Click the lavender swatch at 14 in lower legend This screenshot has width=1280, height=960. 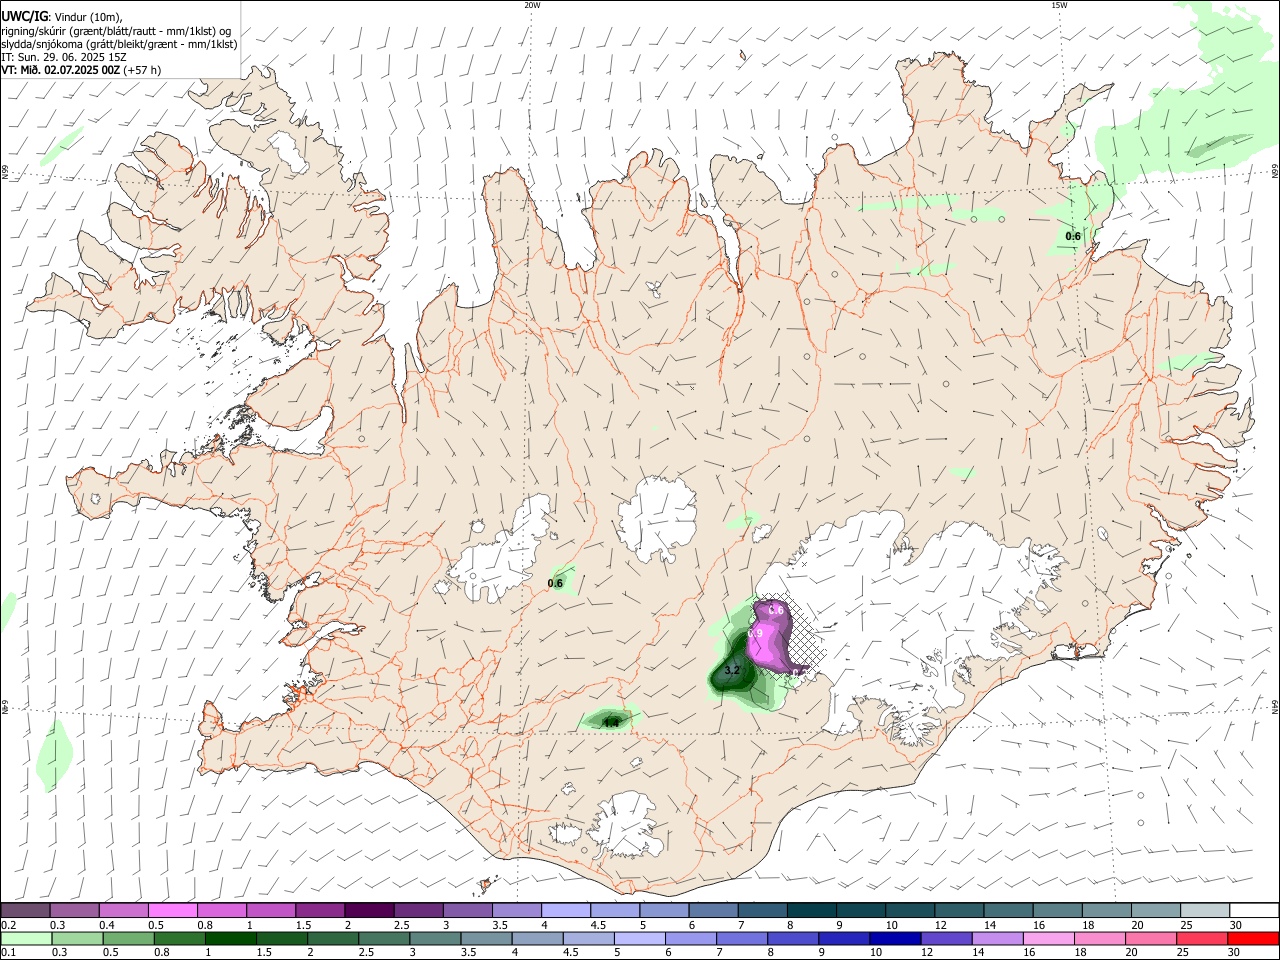coord(996,939)
